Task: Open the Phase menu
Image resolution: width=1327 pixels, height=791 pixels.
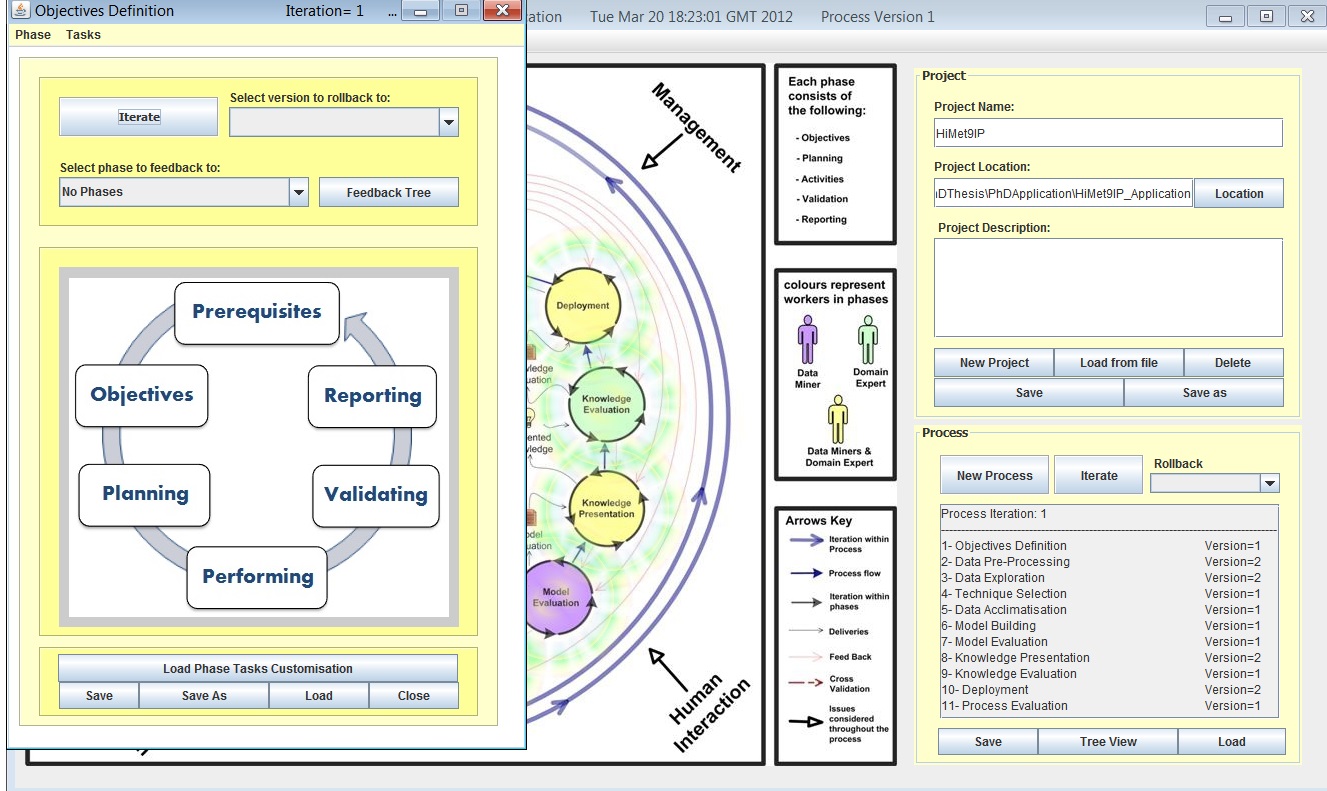Action: (x=33, y=35)
